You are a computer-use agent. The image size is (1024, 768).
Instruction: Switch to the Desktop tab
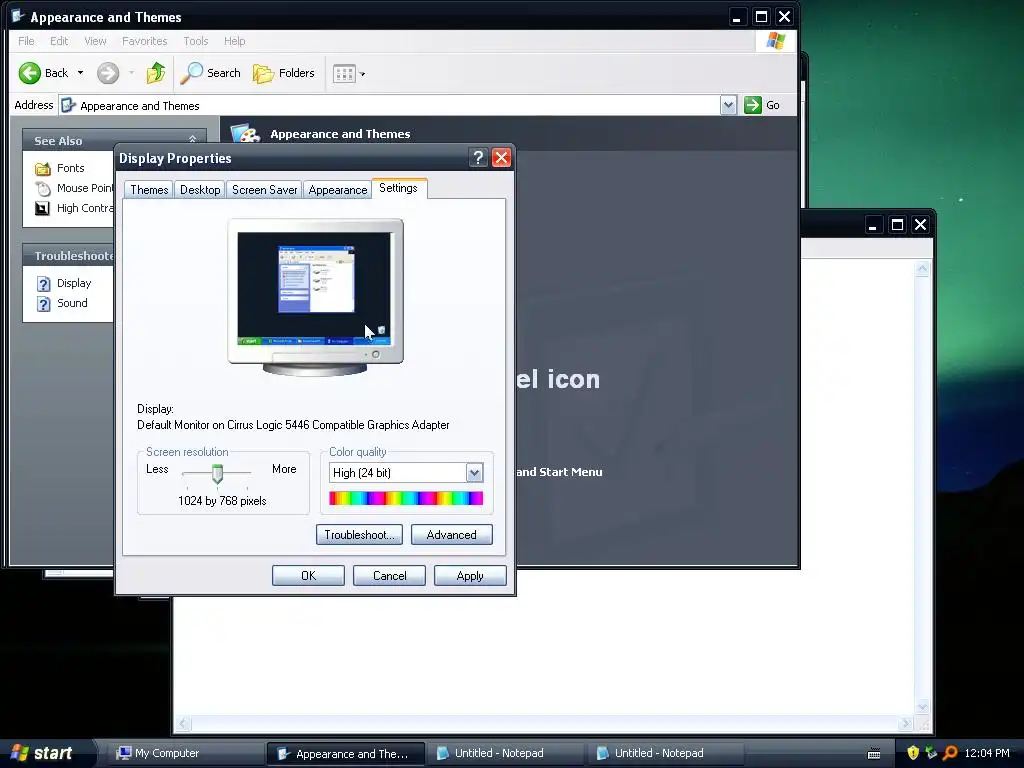click(200, 189)
